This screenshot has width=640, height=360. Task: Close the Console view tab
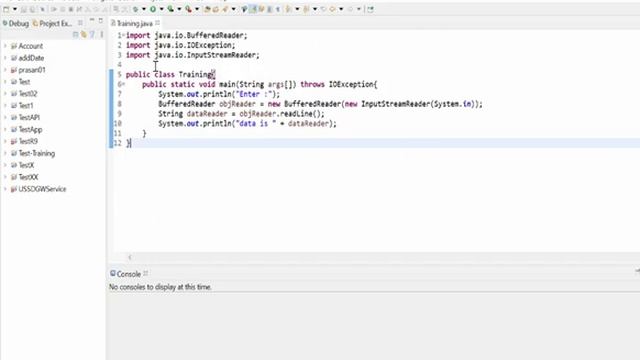tap(146, 273)
